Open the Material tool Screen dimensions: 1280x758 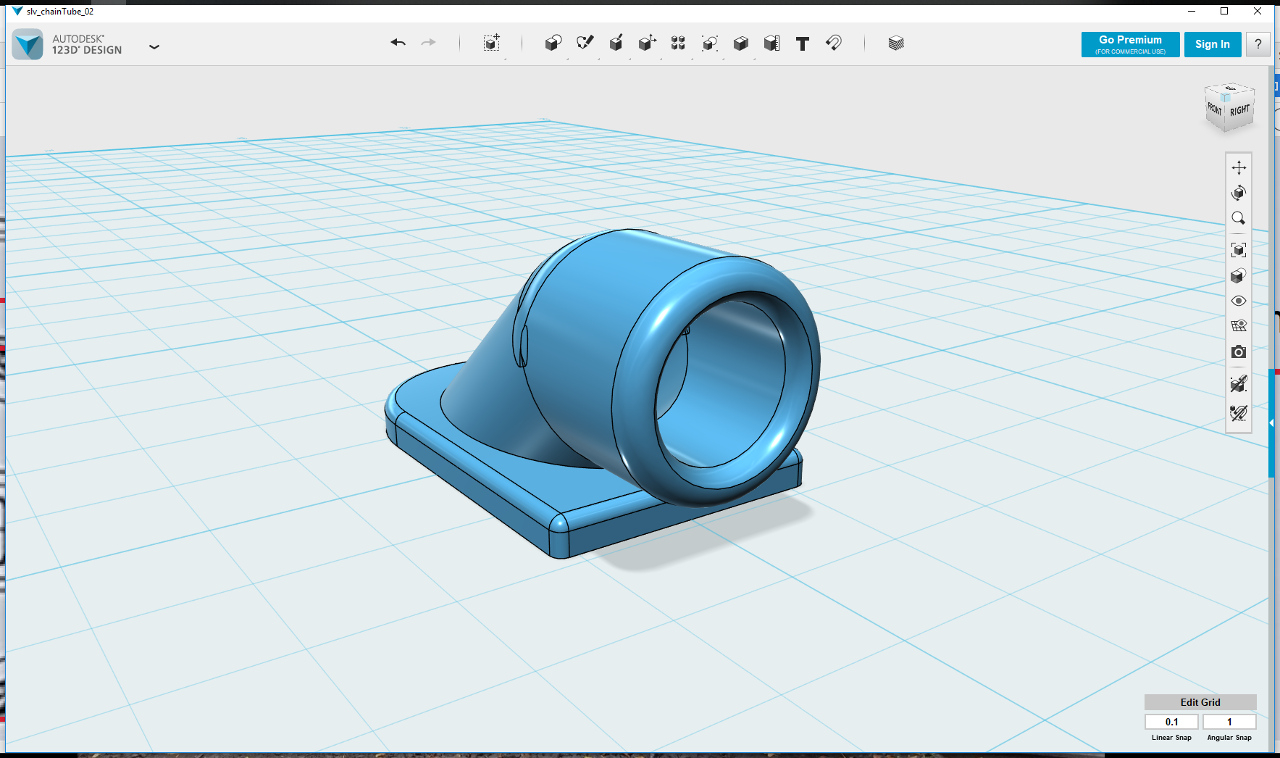[x=896, y=43]
